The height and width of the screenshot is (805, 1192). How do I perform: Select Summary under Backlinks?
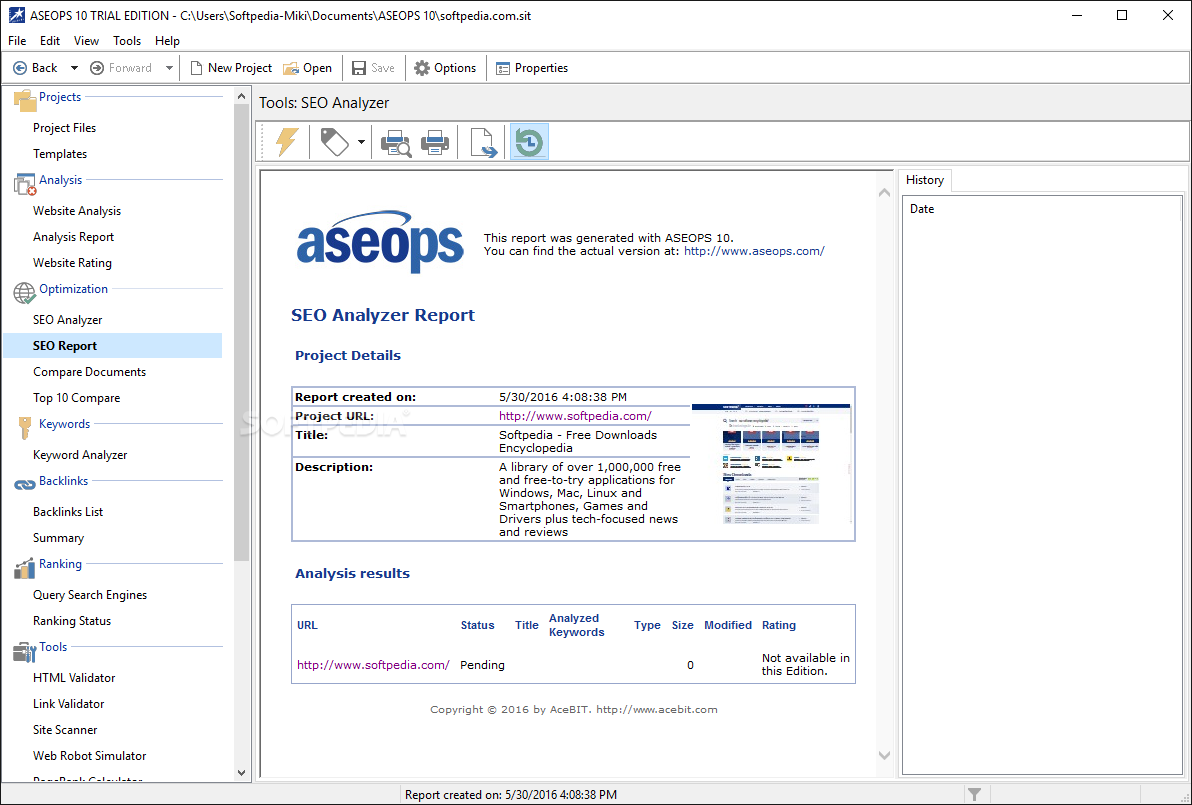coord(59,537)
